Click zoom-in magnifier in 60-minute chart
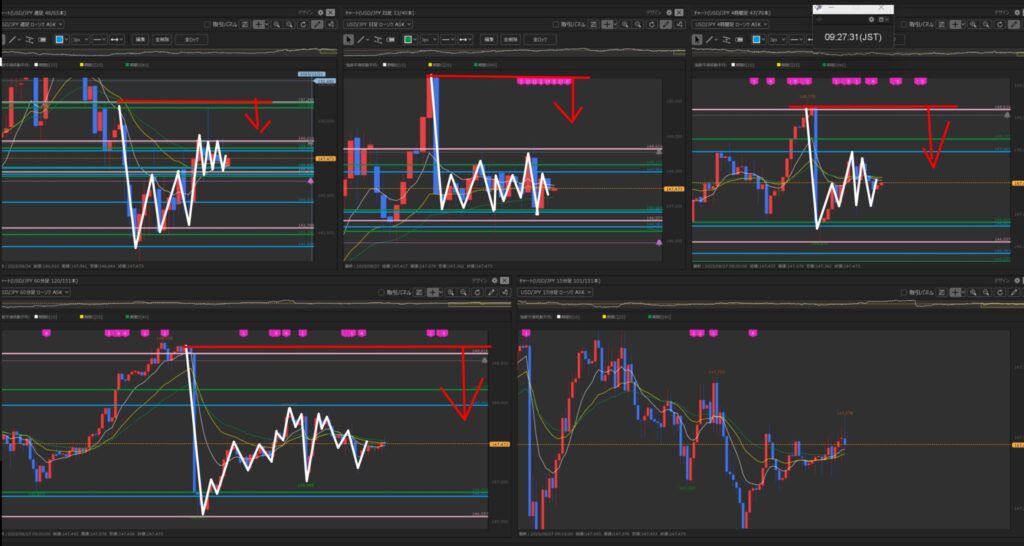This screenshot has width=1024, height=546. coord(451,292)
